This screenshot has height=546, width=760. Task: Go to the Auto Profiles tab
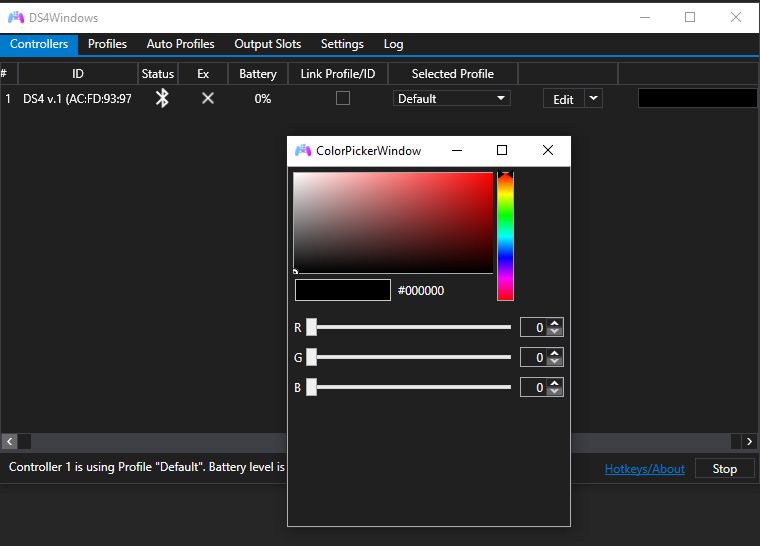pos(180,44)
